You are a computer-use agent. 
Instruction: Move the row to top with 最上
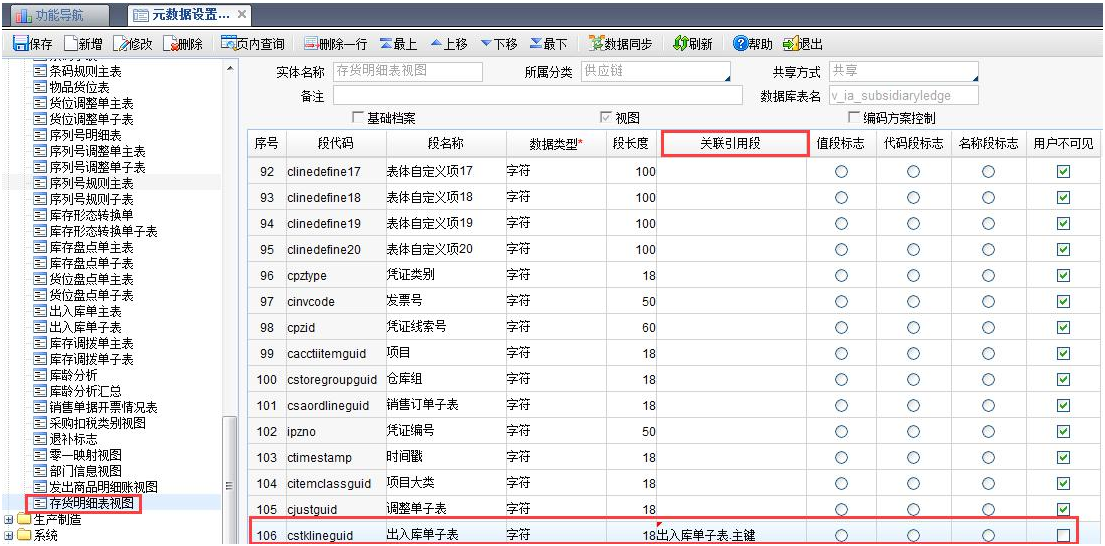tap(398, 44)
